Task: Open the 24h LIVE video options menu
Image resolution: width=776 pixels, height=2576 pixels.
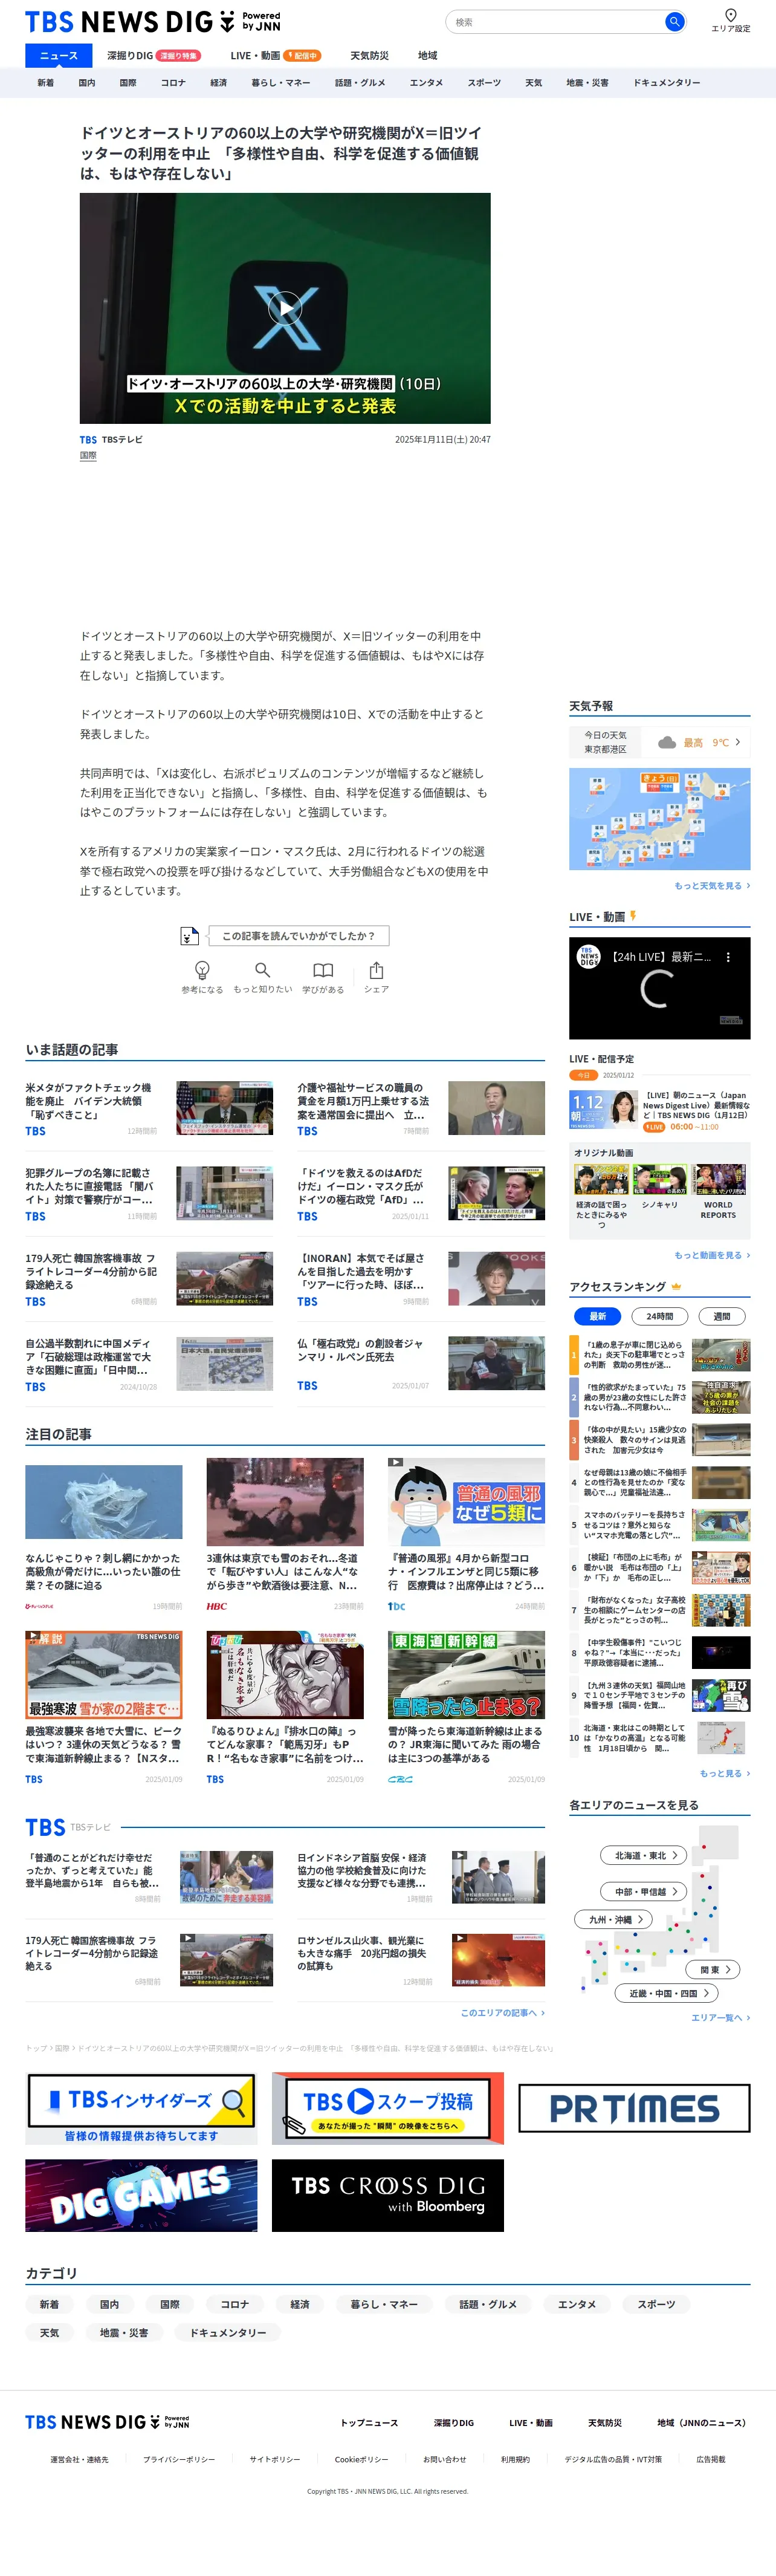Action: [x=728, y=957]
